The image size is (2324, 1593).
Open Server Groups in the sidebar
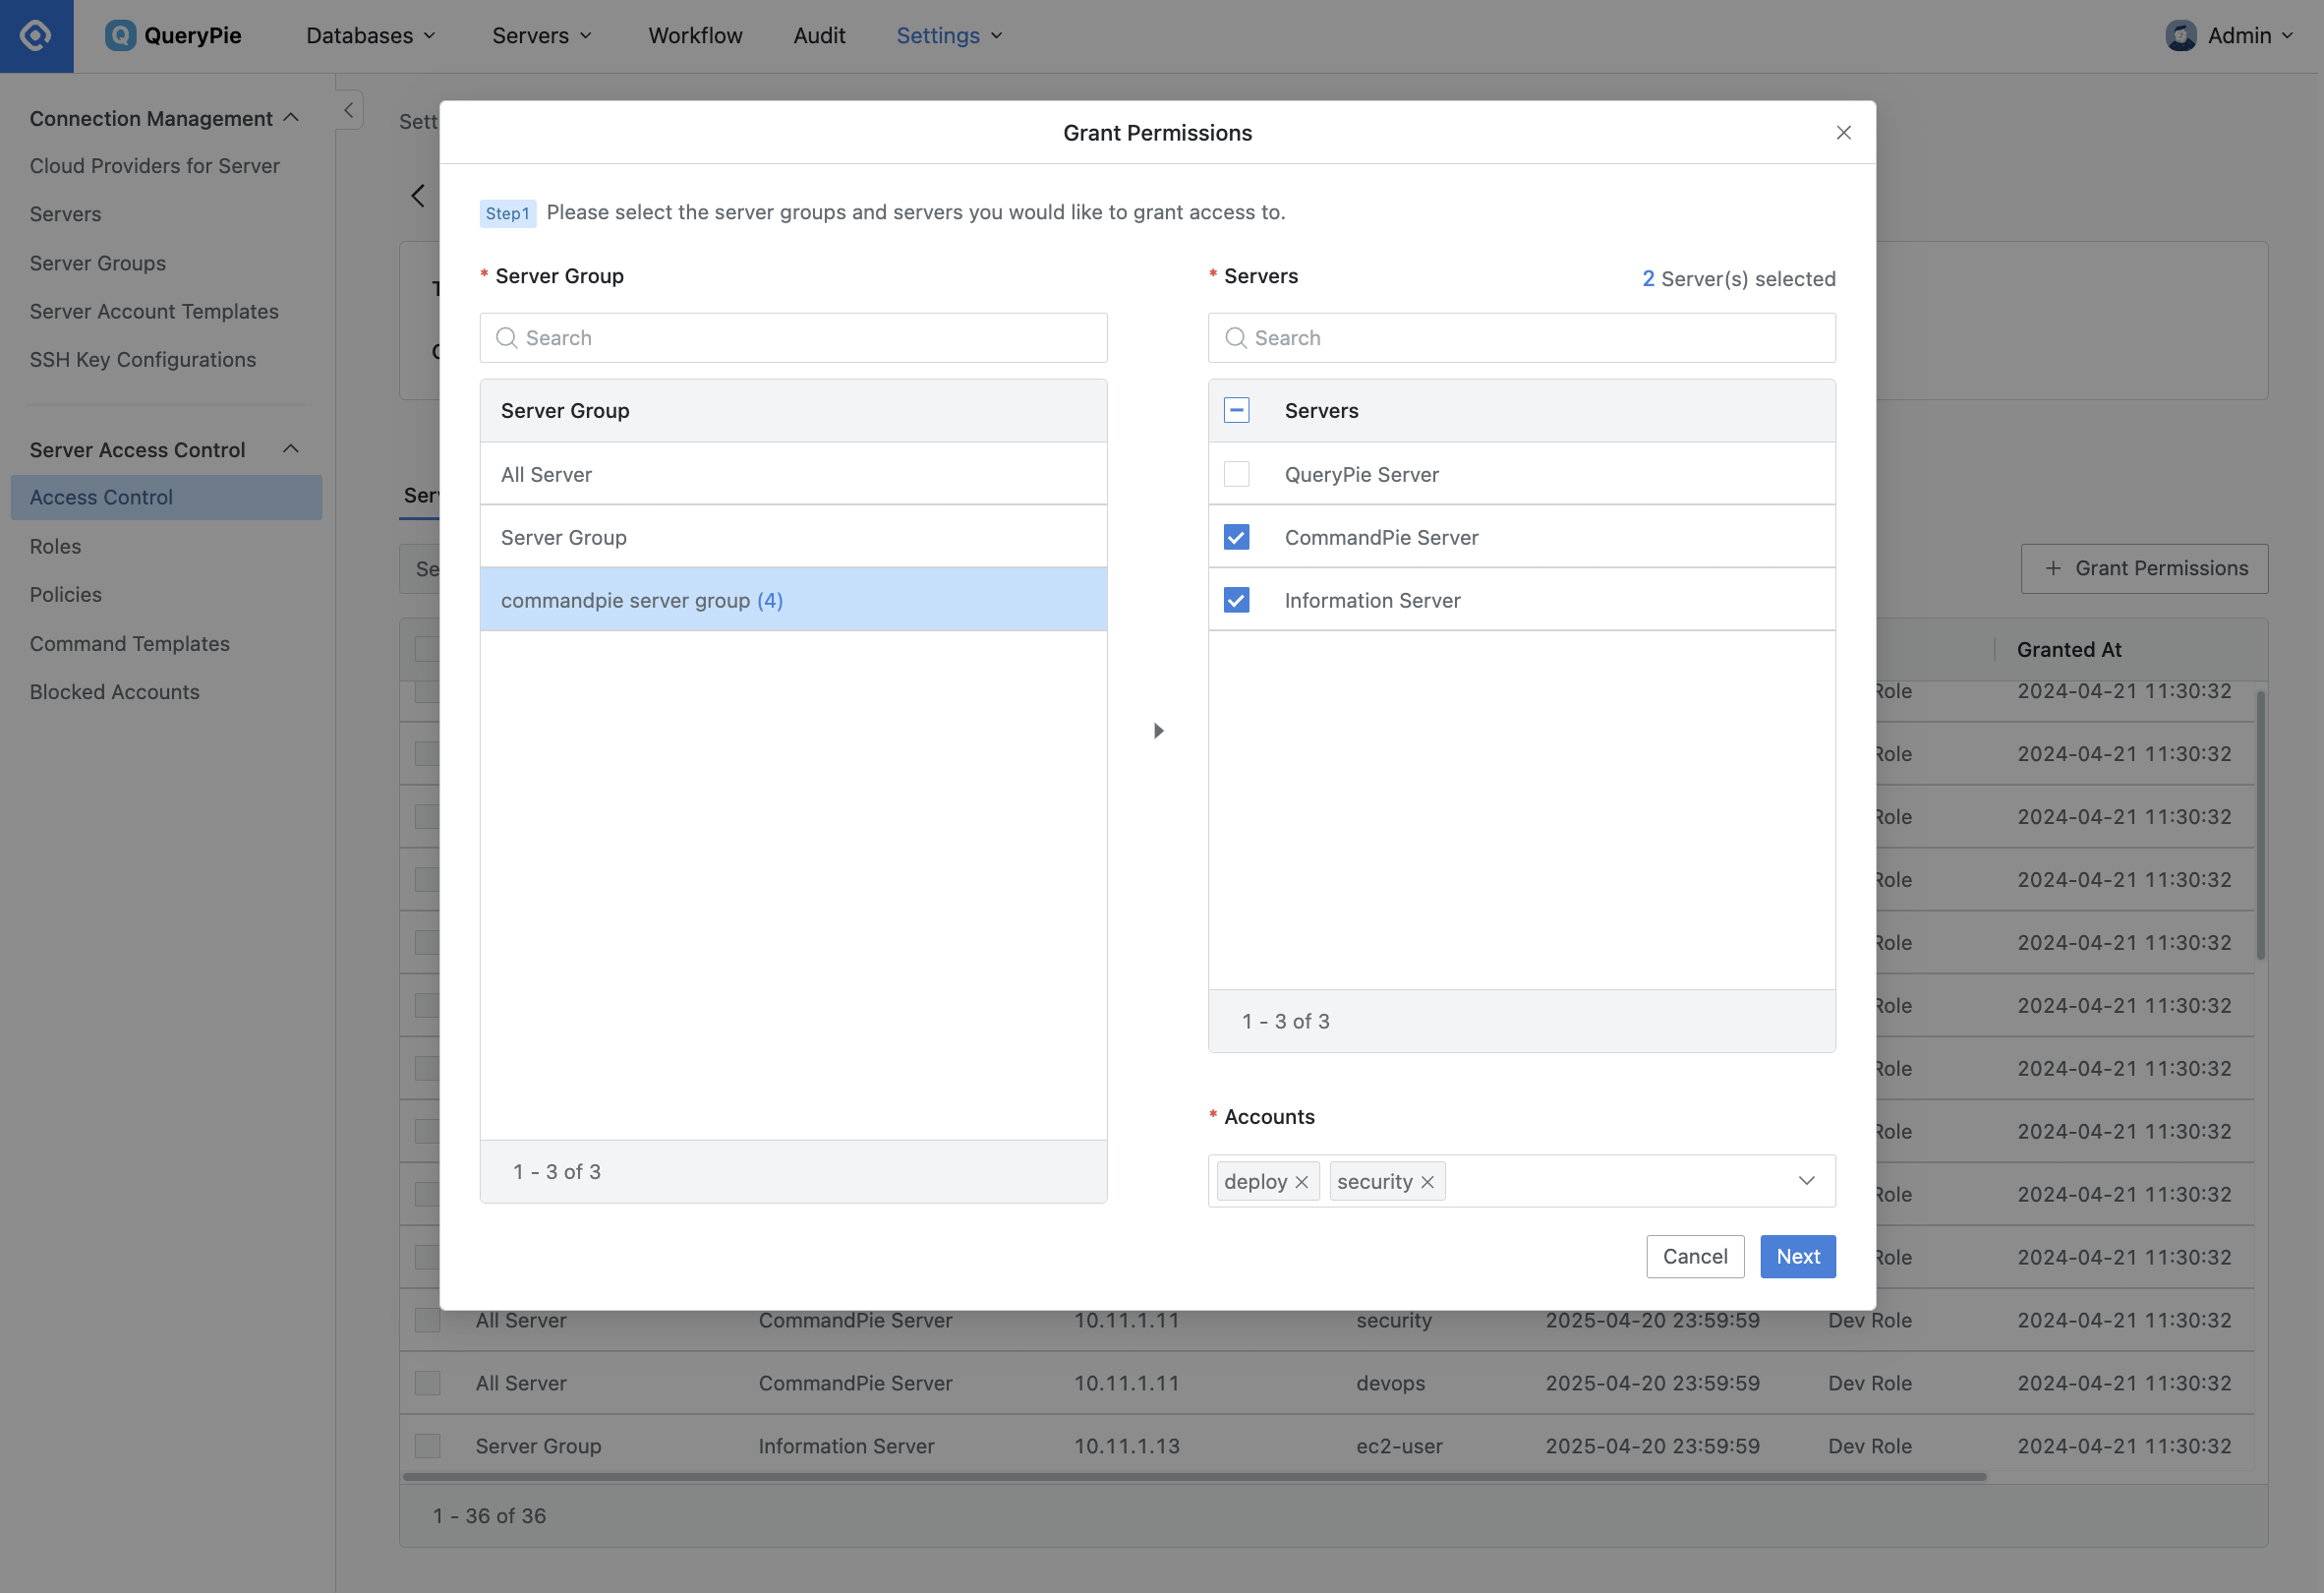pos(98,263)
